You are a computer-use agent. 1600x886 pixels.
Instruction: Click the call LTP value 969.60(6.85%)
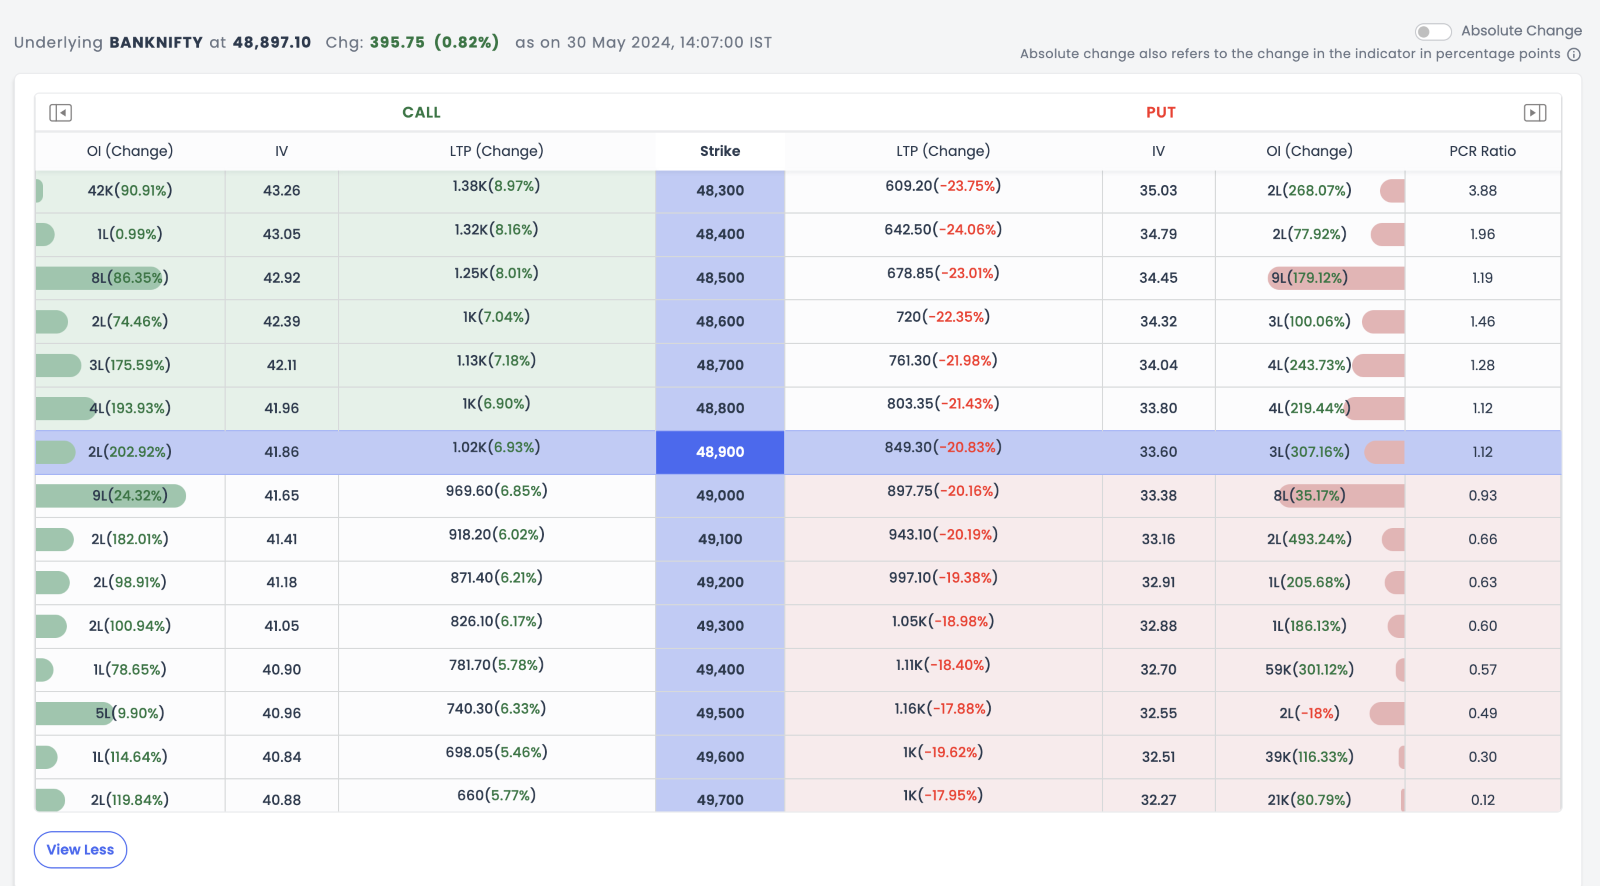tap(496, 491)
